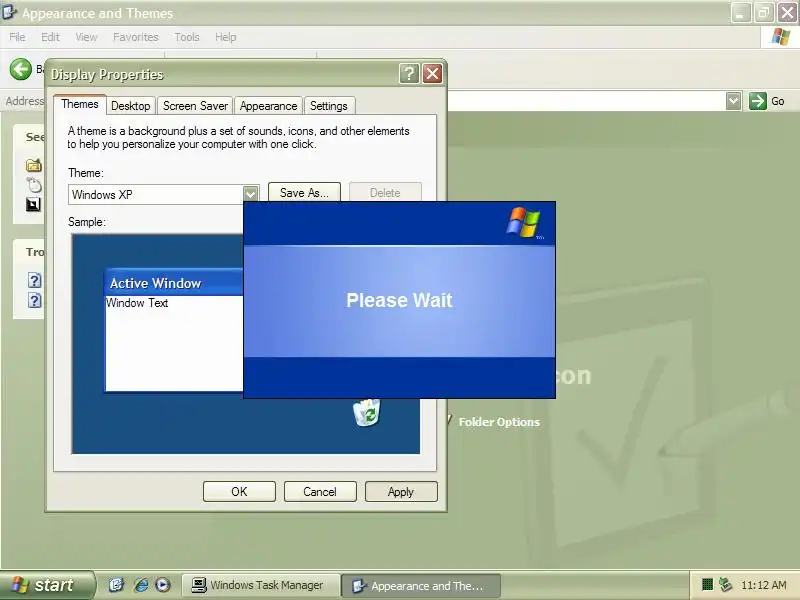Minimize the Appearance and Themes window
Viewport: 800px width, 600px height.
tap(740, 13)
